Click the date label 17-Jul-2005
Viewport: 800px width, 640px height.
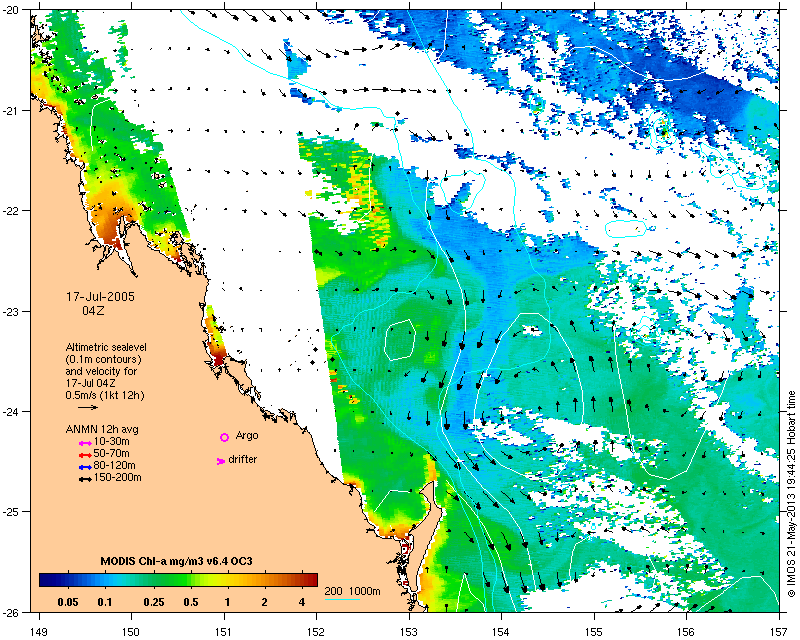(x=101, y=297)
